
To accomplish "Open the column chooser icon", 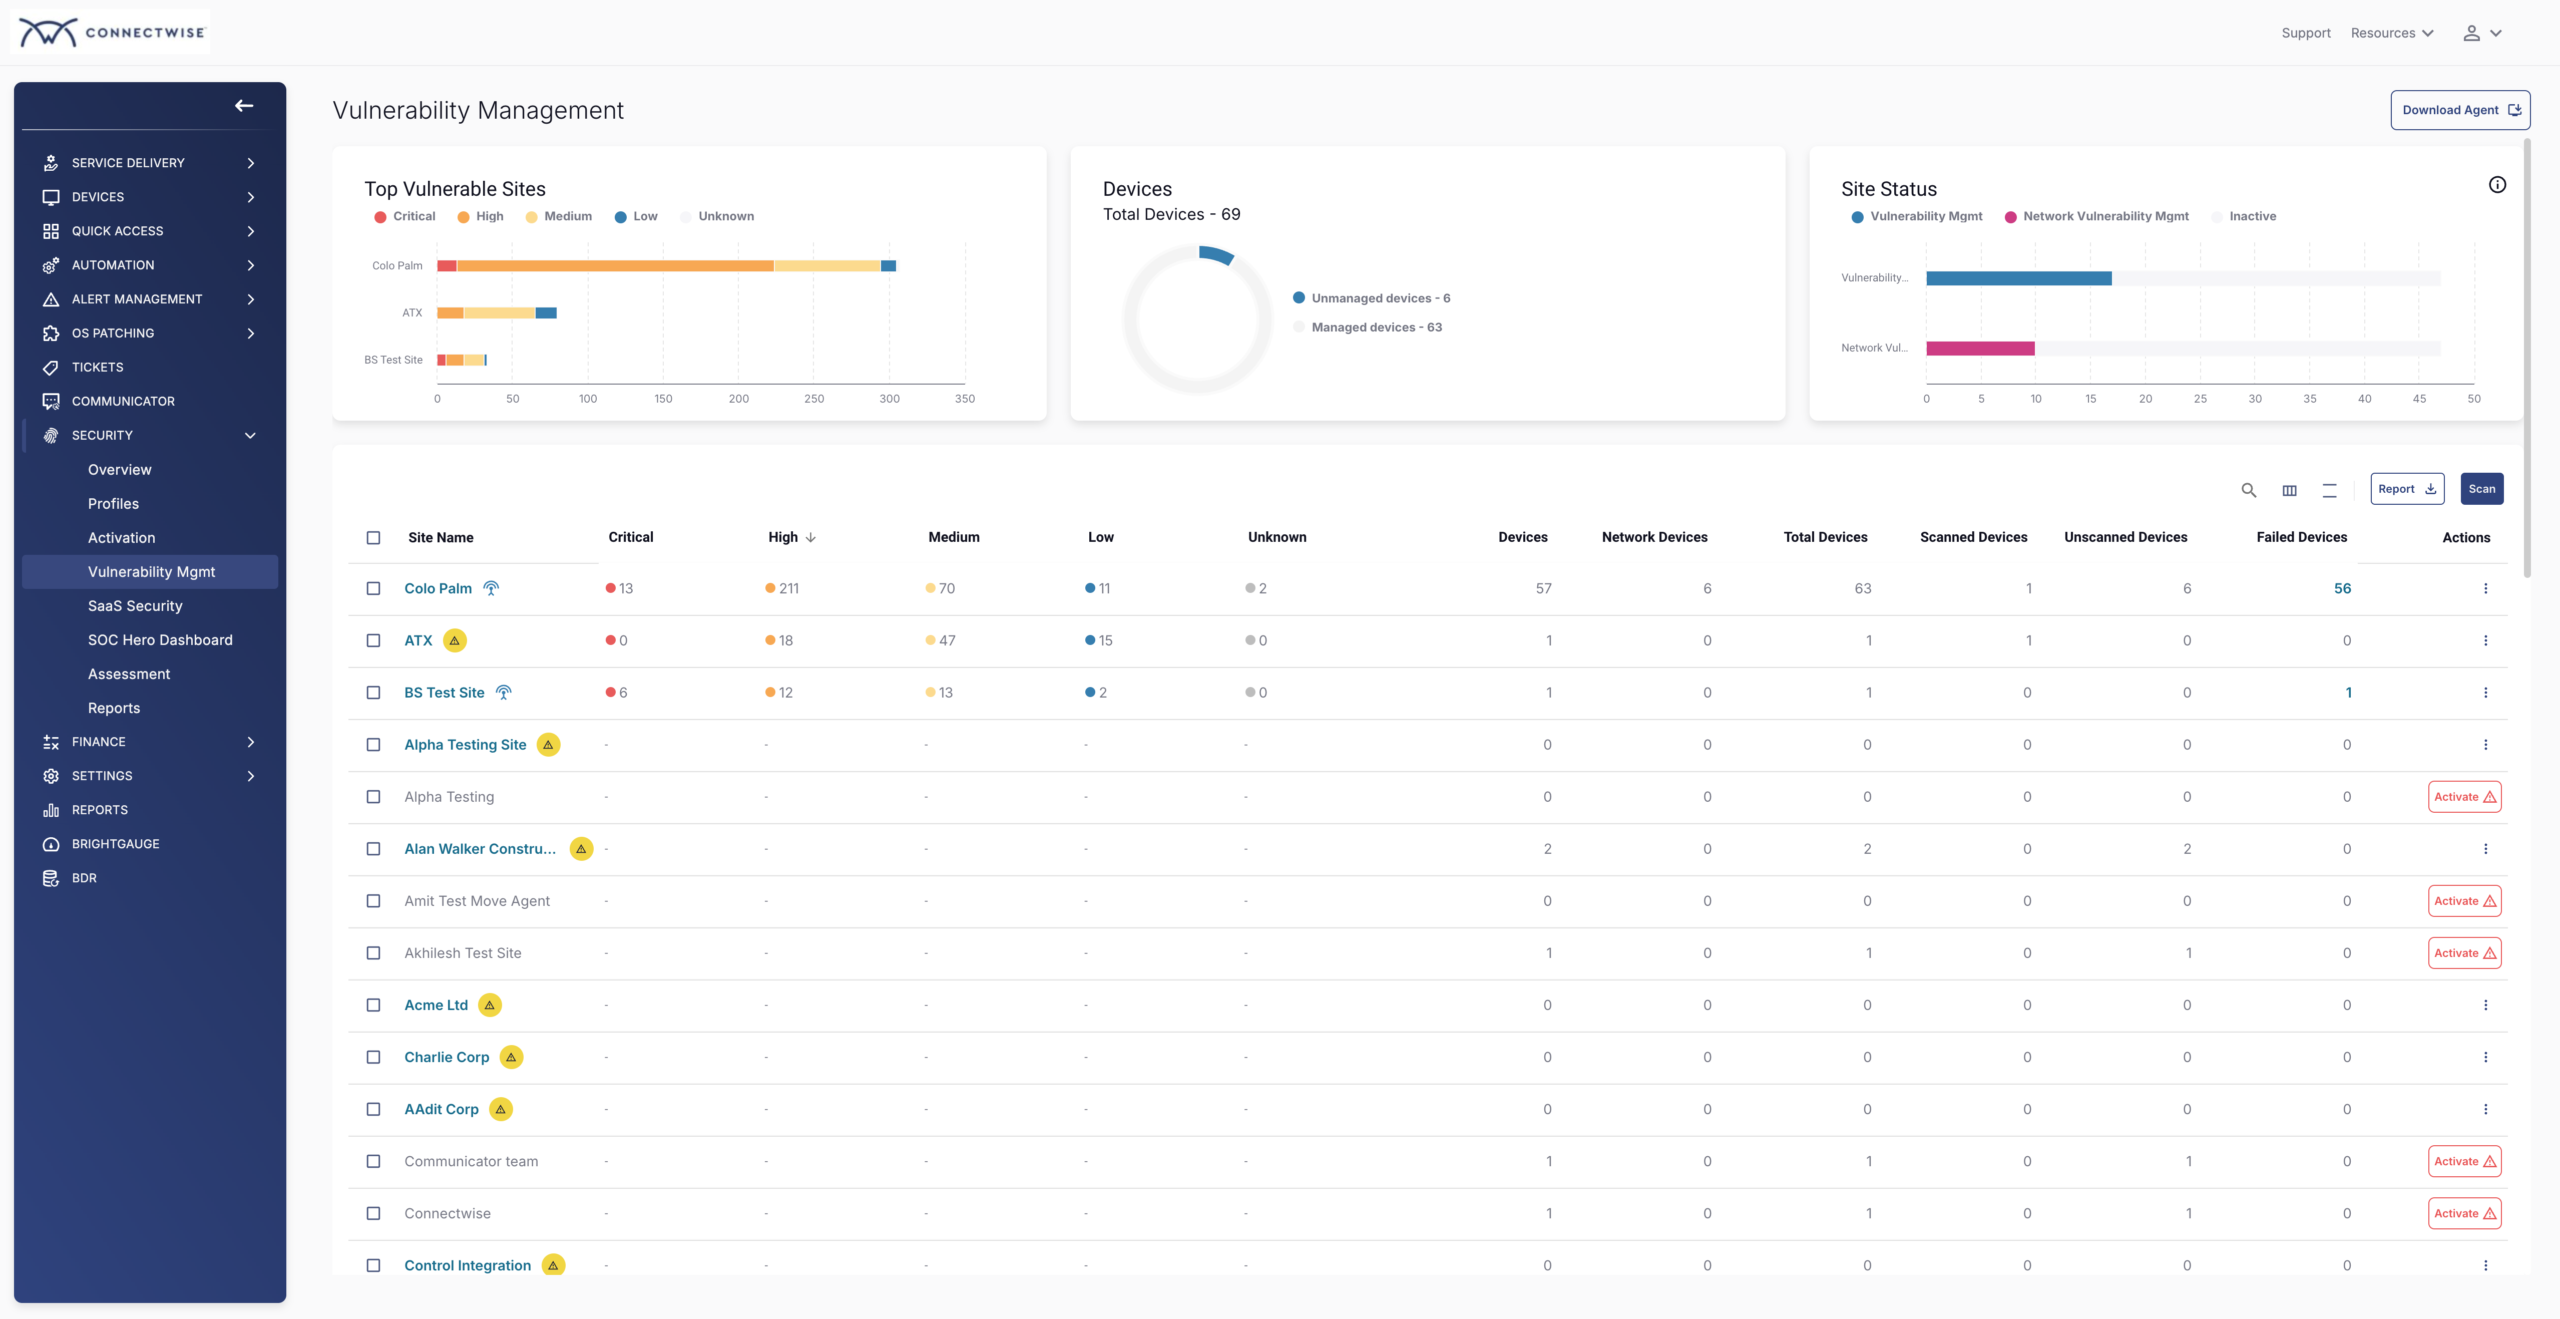I will tap(2289, 490).
